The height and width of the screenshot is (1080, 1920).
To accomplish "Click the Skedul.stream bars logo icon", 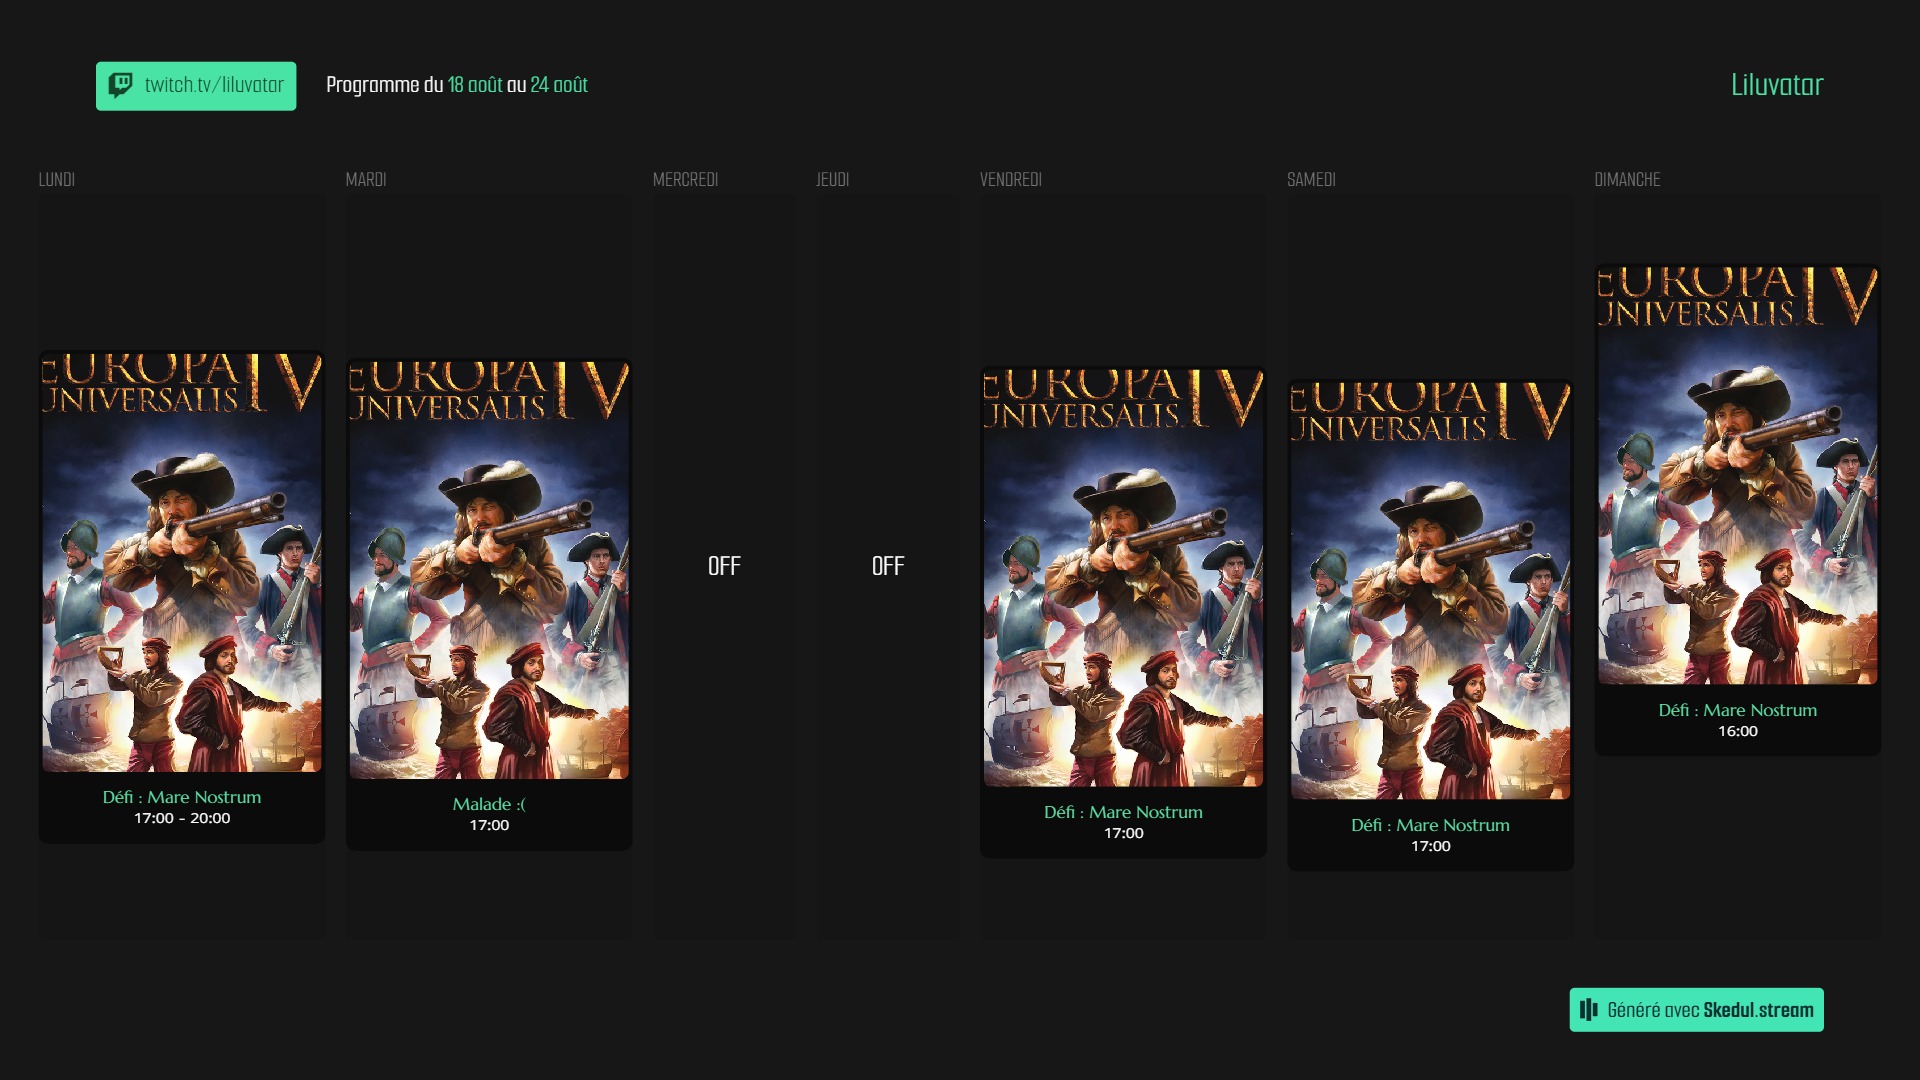I will (1588, 1010).
